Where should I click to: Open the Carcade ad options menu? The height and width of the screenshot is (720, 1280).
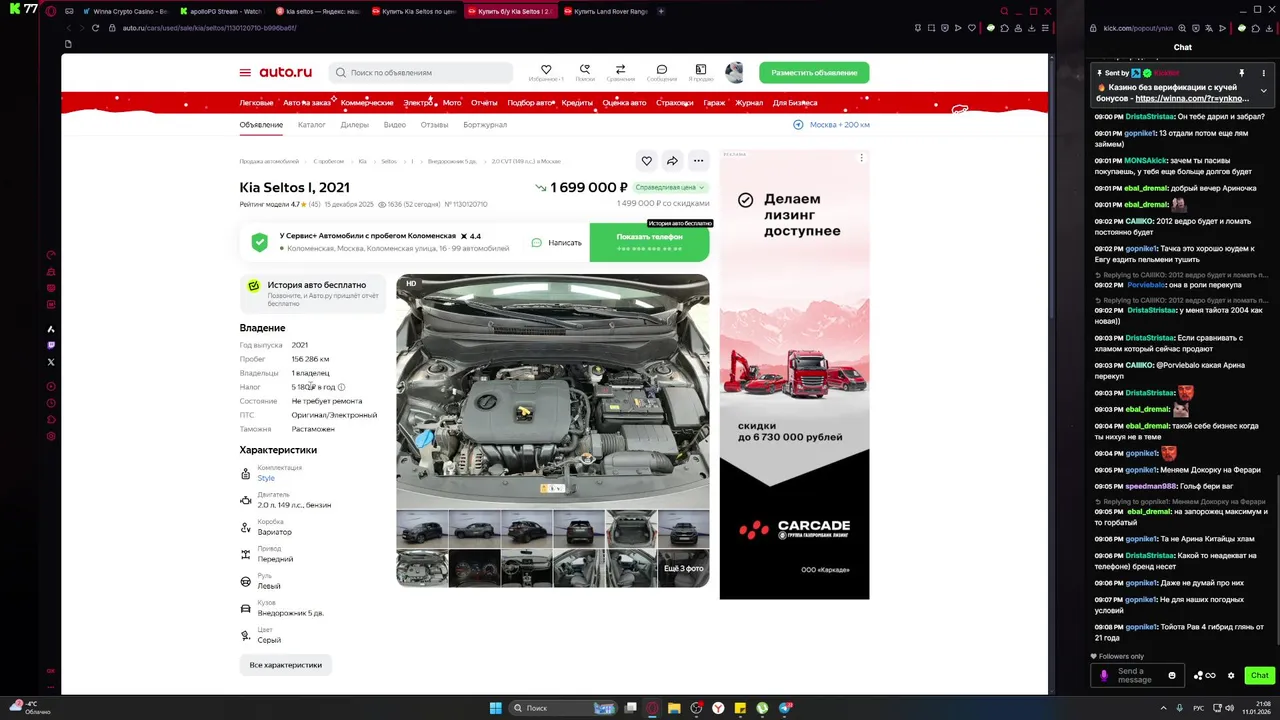point(861,158)
